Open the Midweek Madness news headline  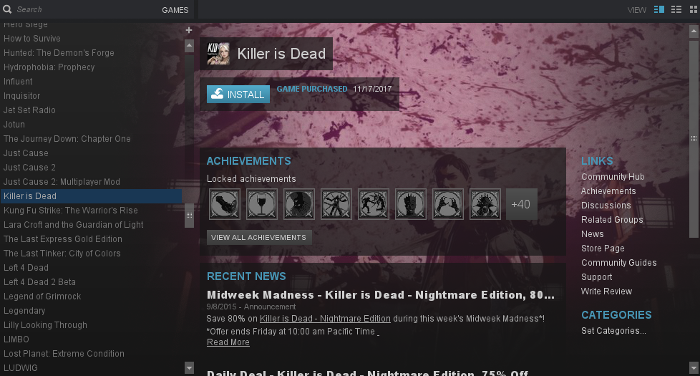(x=380, y=295)
